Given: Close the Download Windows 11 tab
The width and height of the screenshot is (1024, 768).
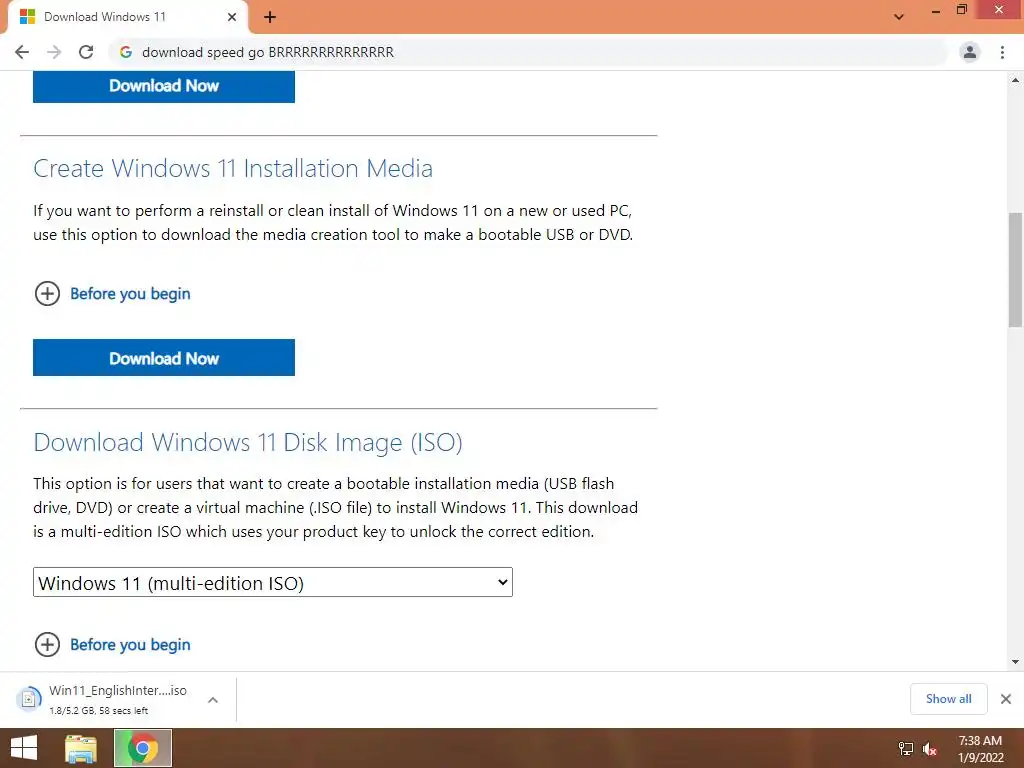Looking at the screenshot, I should 232,17.
